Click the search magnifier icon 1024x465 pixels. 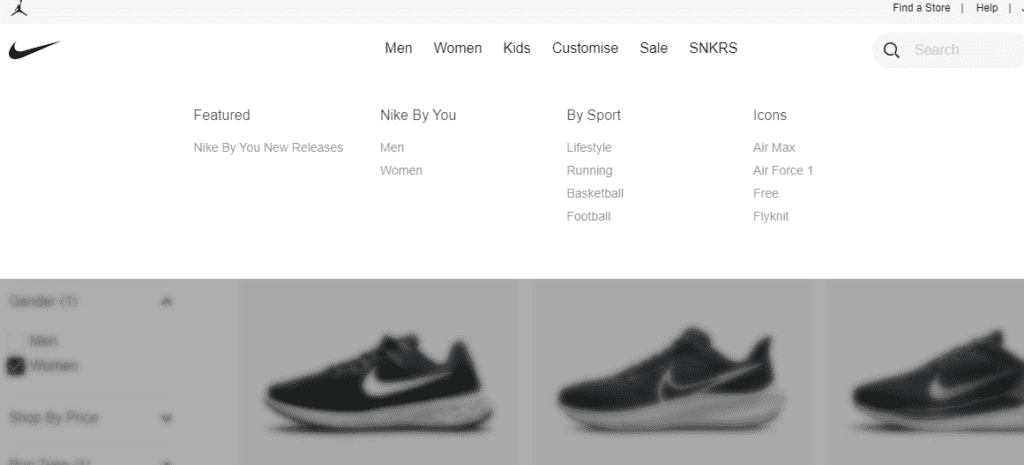(891, 50)
